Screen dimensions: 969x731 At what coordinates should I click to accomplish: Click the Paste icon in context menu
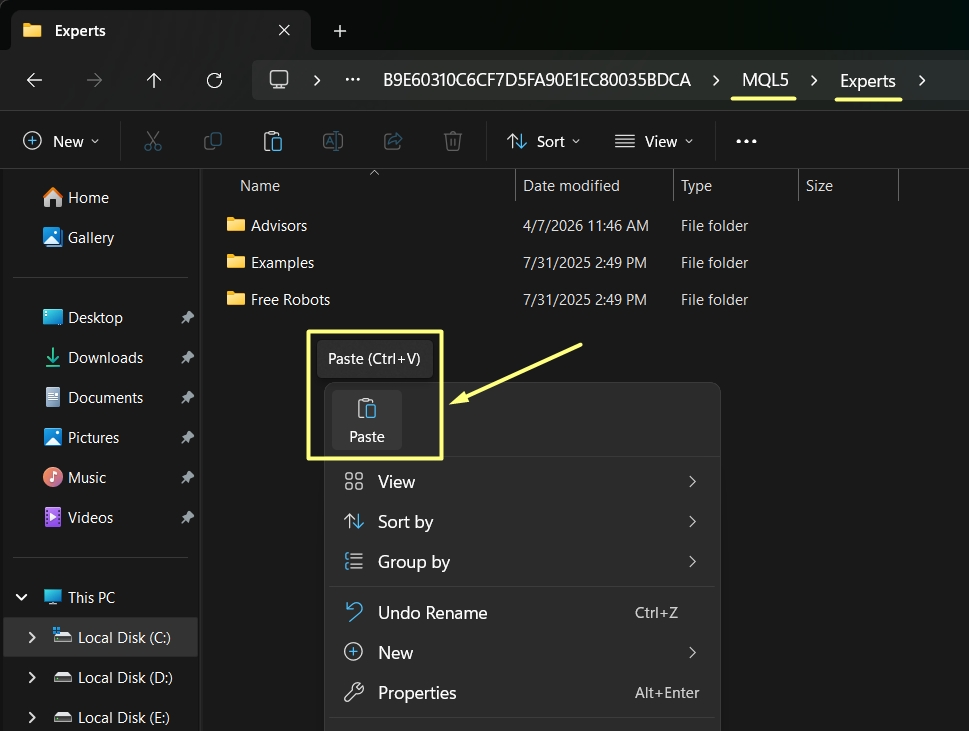[367, 419]
